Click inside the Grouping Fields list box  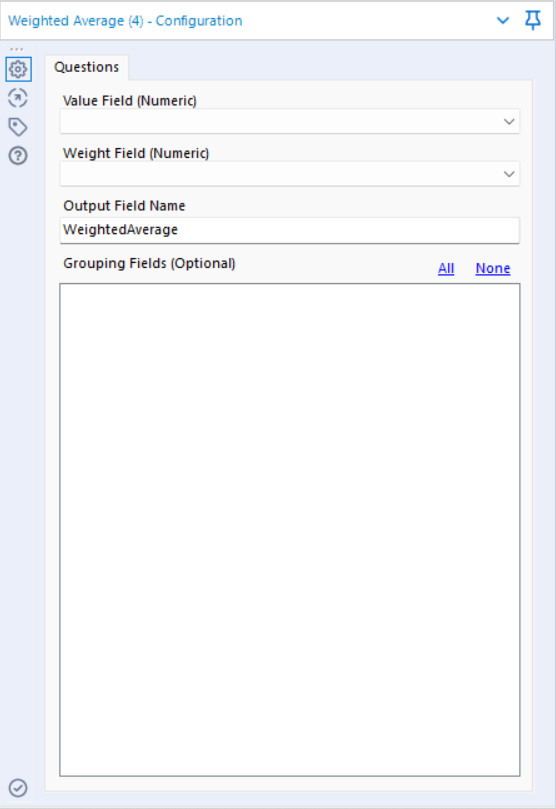[290, 529]
